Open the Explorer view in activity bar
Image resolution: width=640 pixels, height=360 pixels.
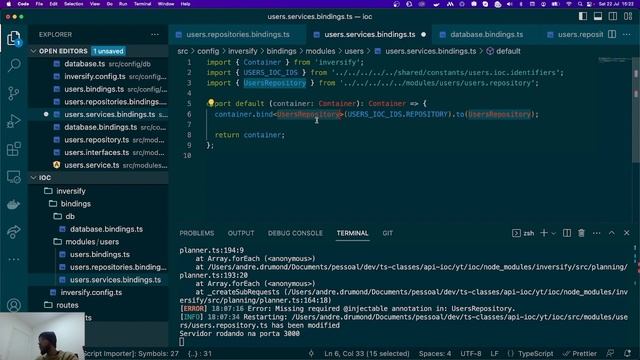(14, 38)
